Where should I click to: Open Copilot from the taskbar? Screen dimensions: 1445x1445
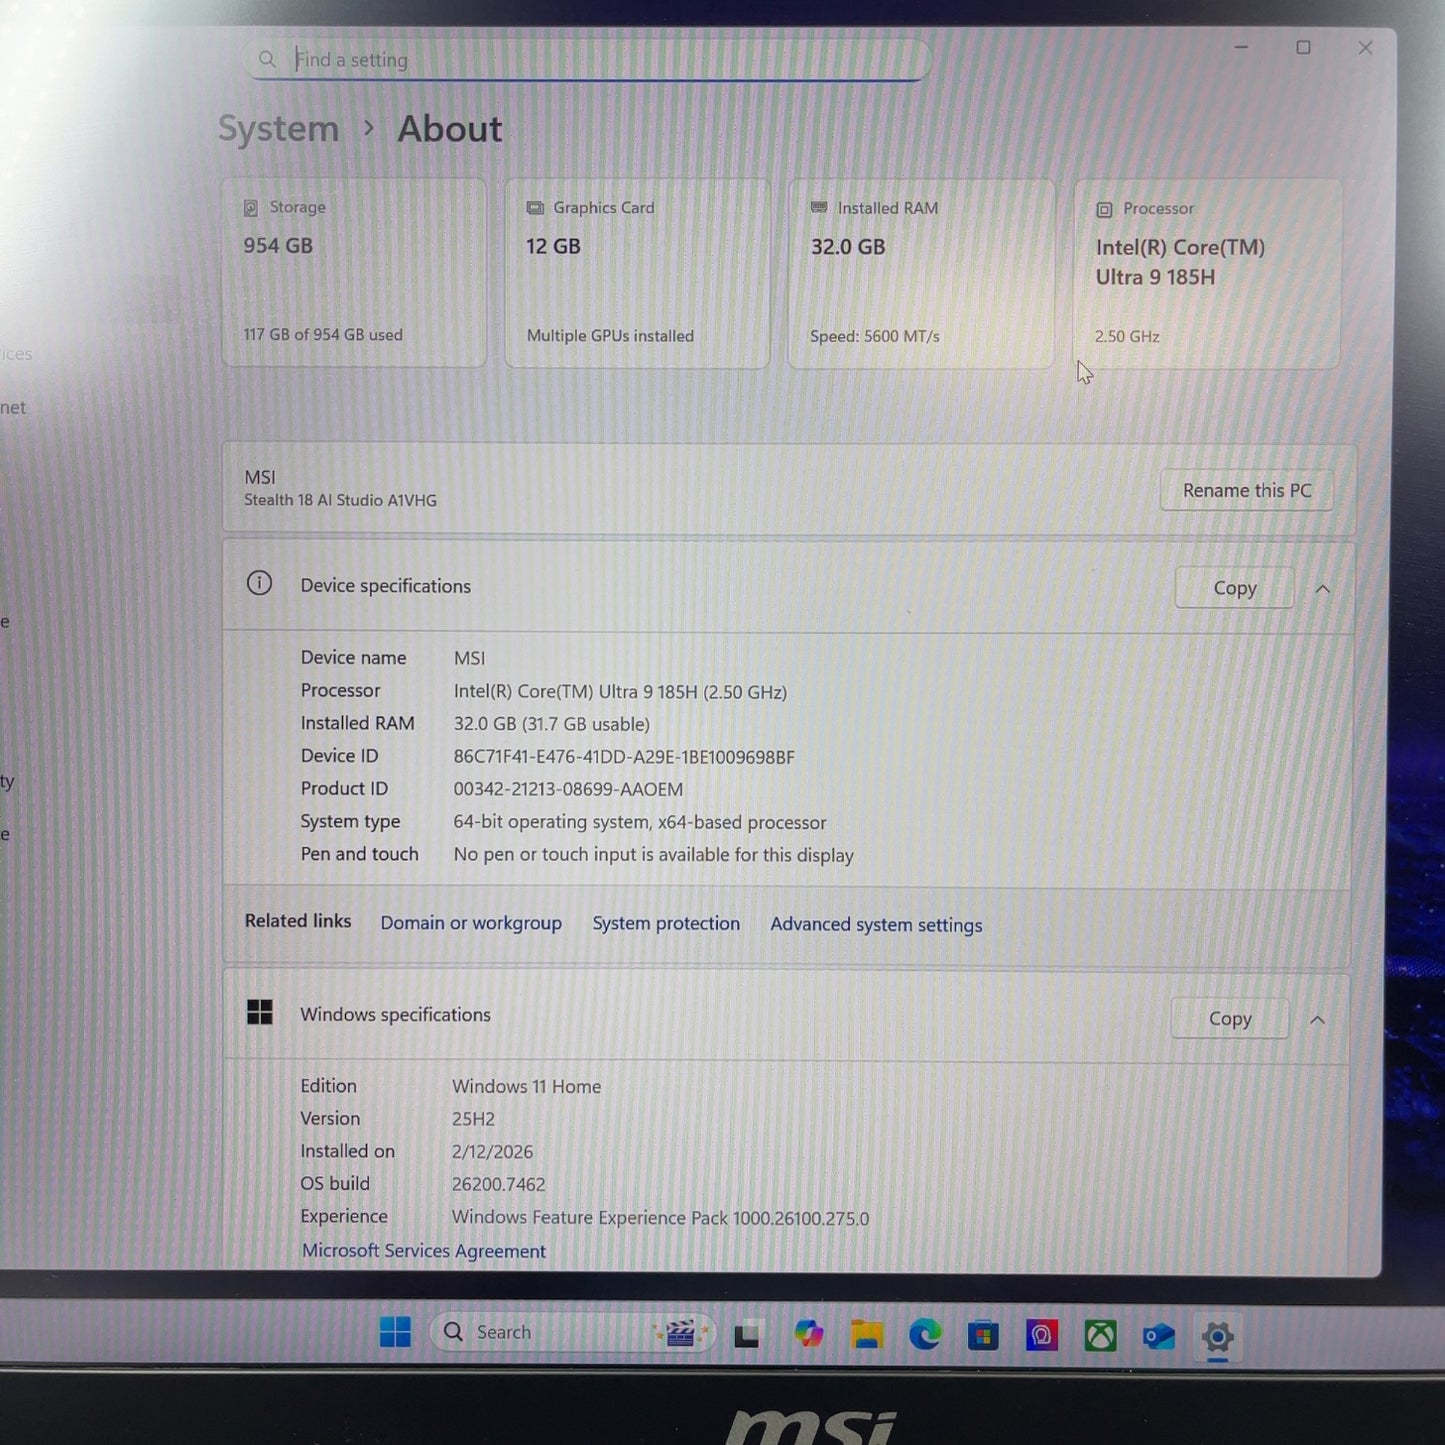click(x=808, y=1334)
